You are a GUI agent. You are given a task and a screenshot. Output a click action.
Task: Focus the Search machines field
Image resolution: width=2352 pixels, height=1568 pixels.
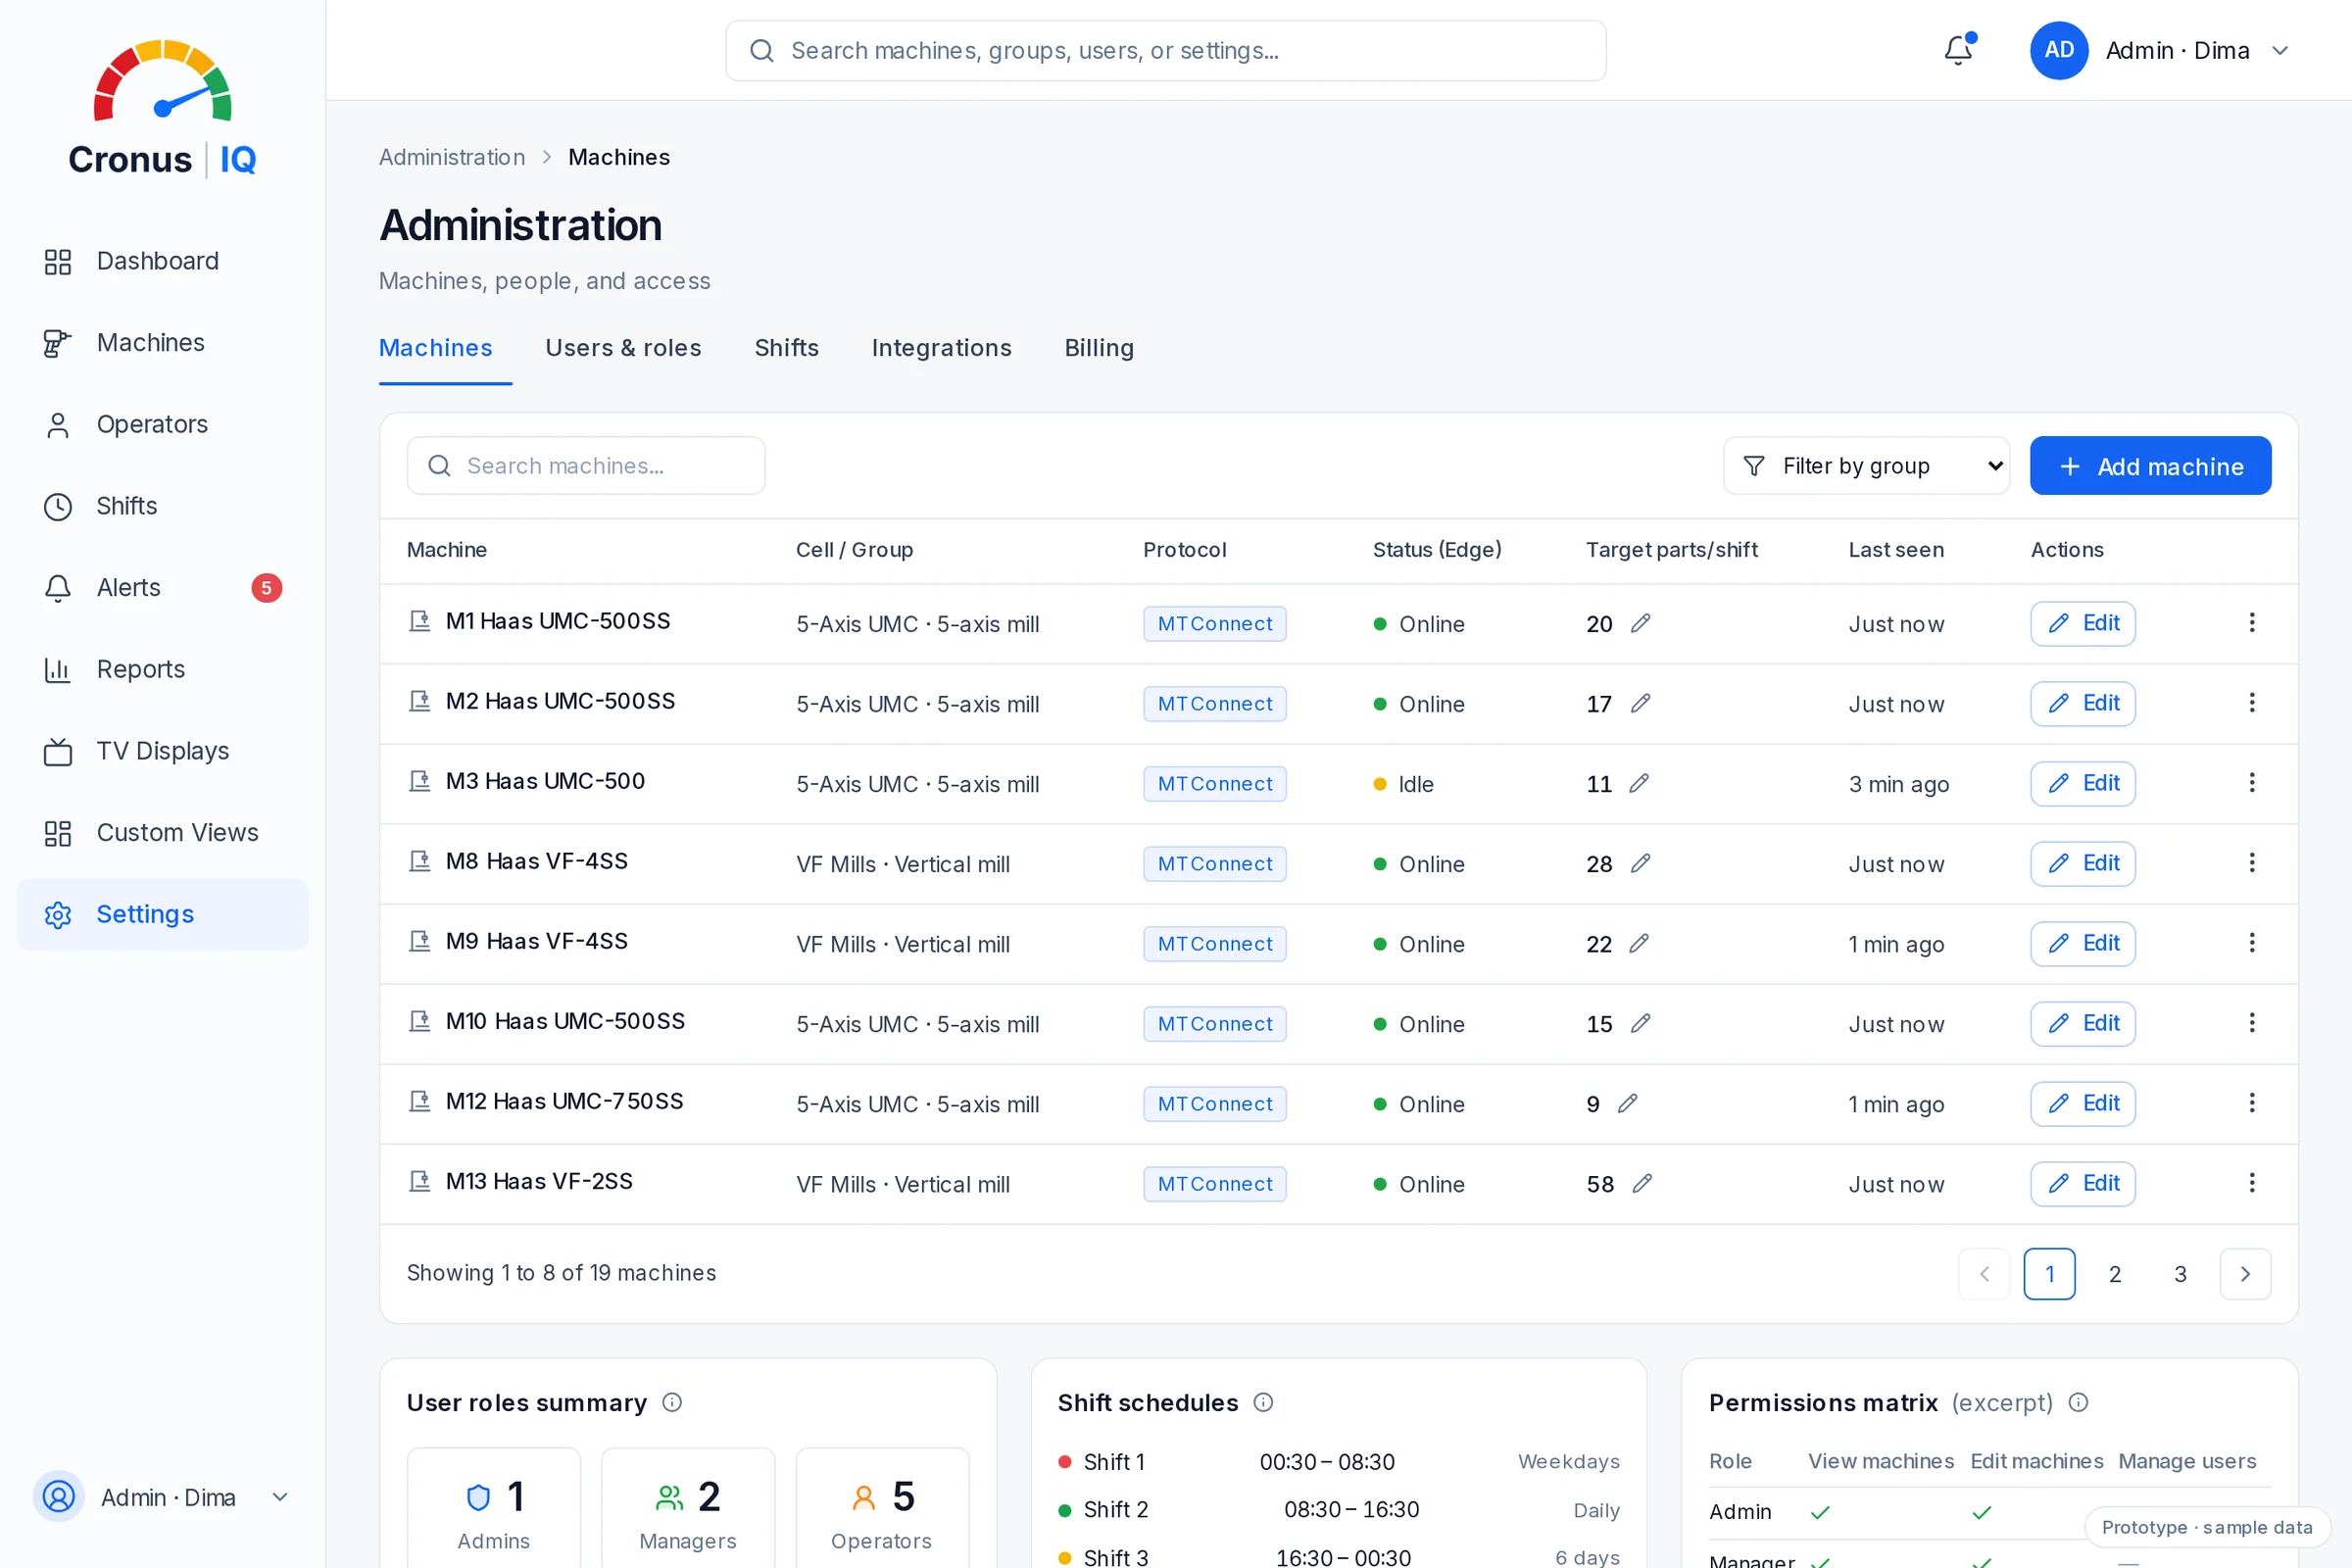coord(586,466)
